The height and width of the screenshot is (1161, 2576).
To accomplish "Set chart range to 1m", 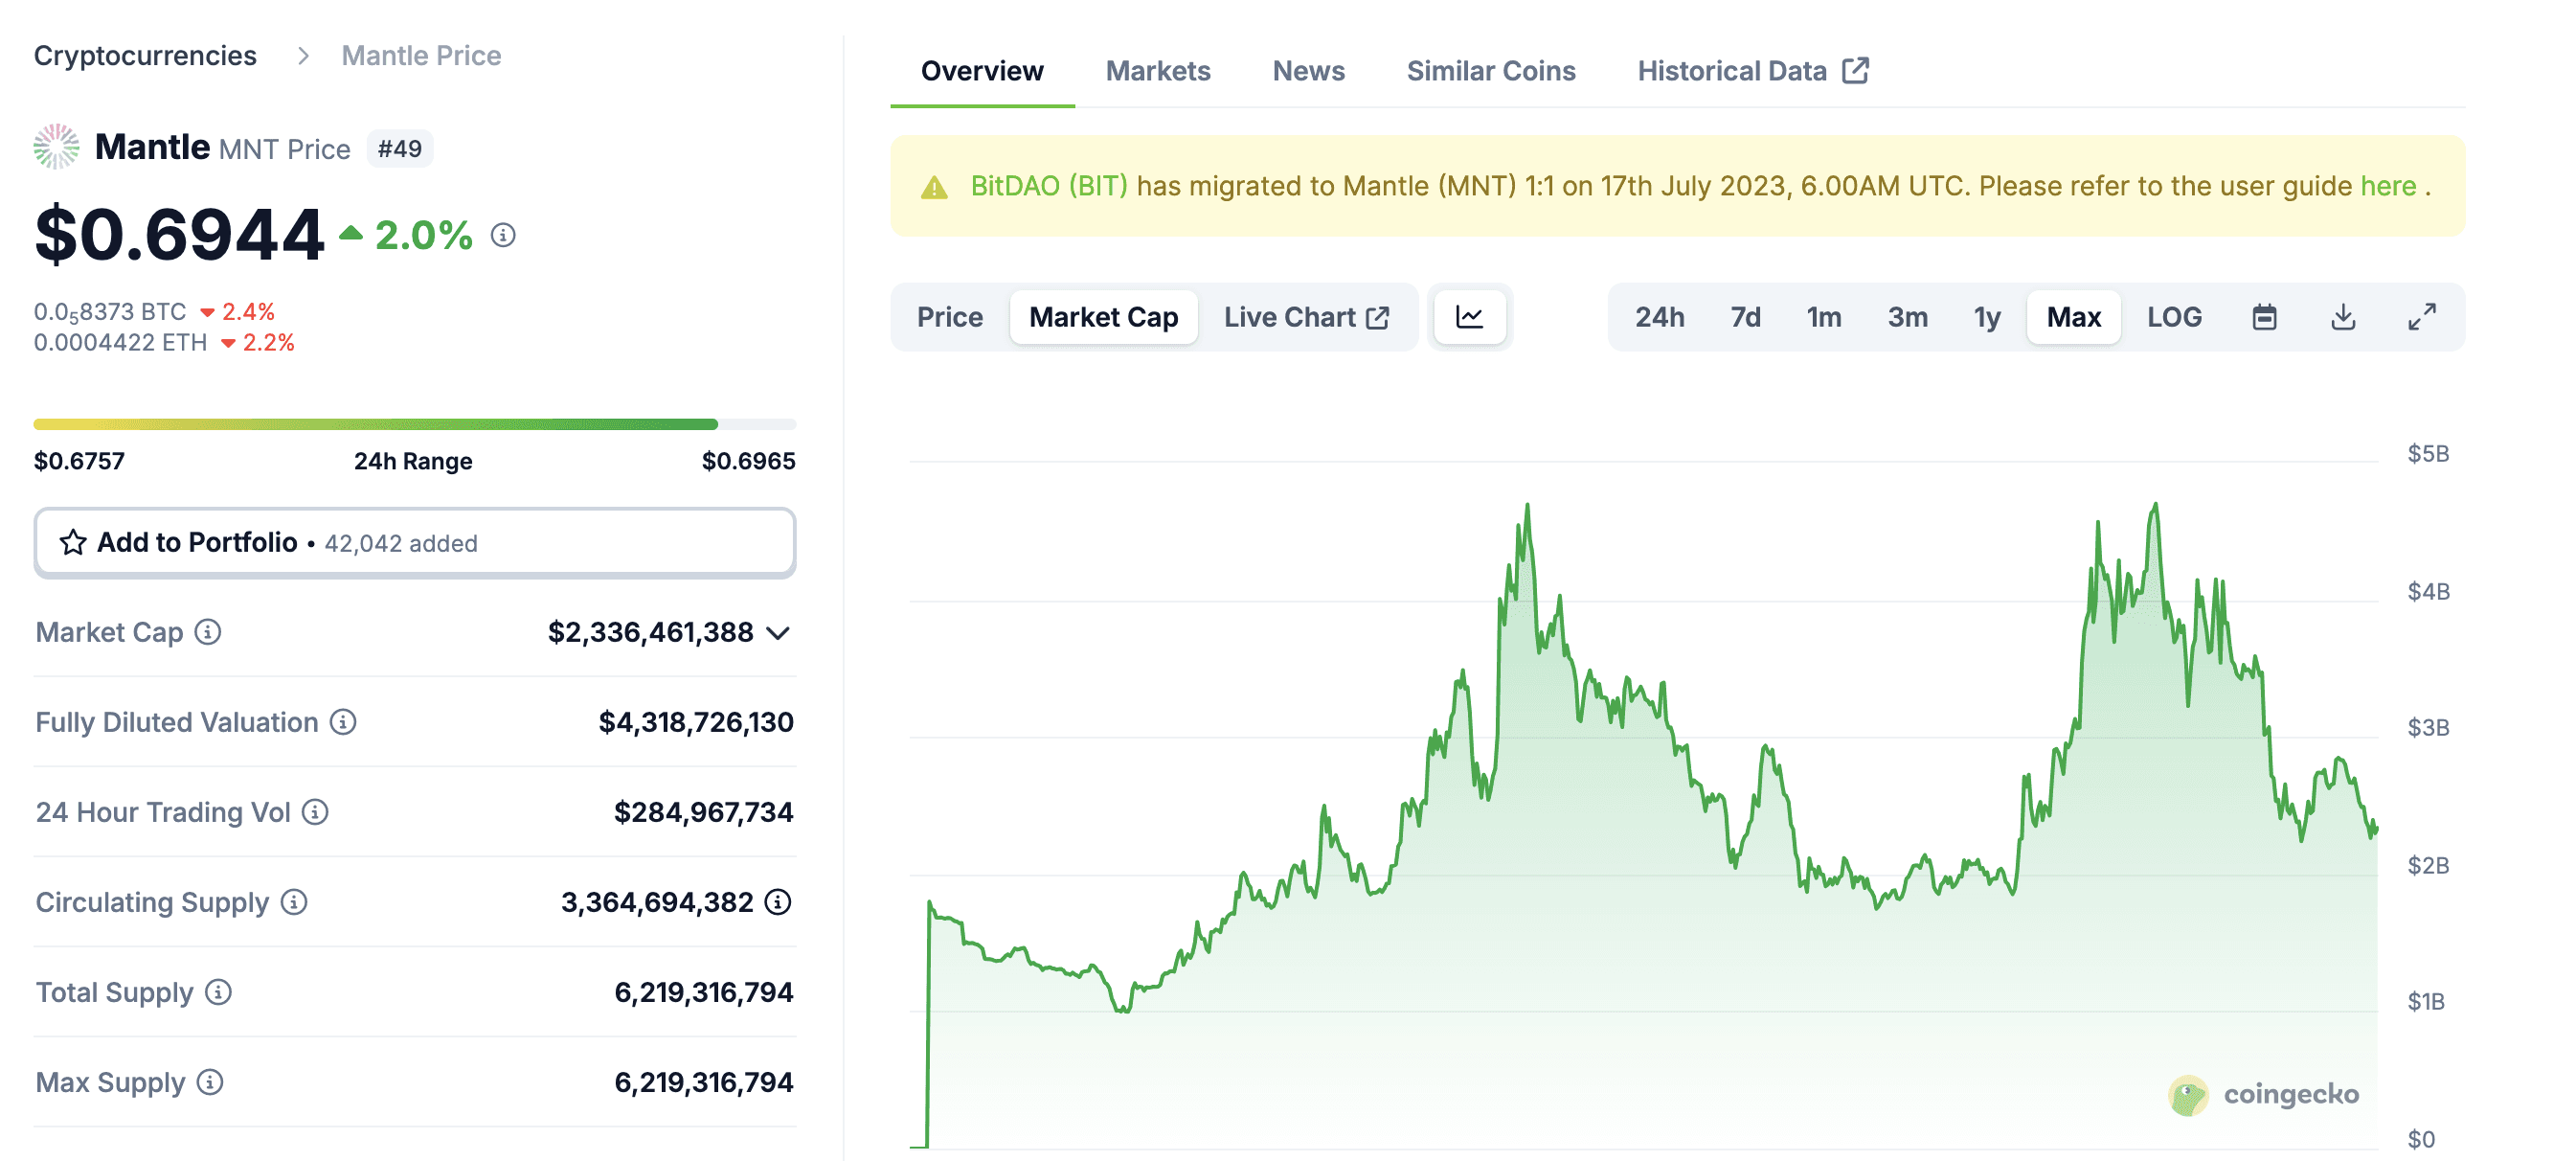I will (1824, 317).
